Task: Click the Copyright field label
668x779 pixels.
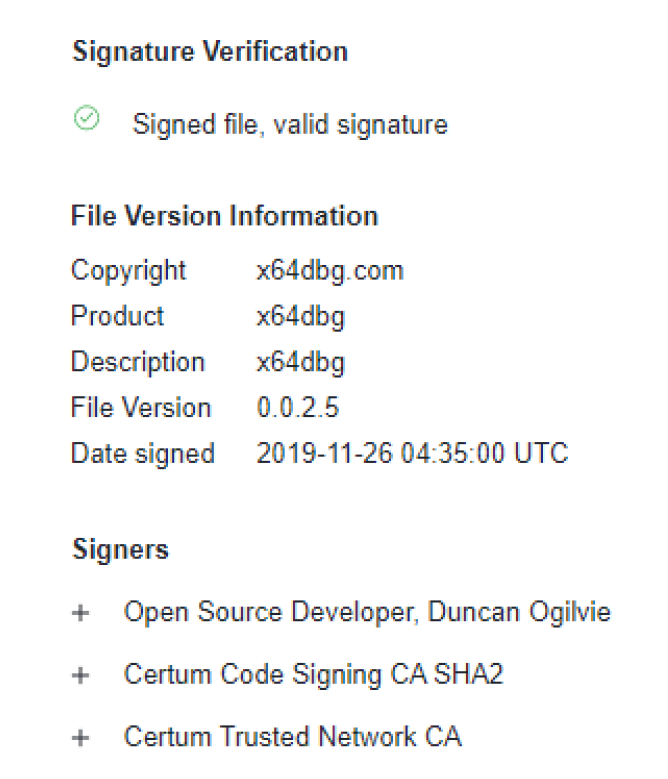Action: click(x=128, y=270)
